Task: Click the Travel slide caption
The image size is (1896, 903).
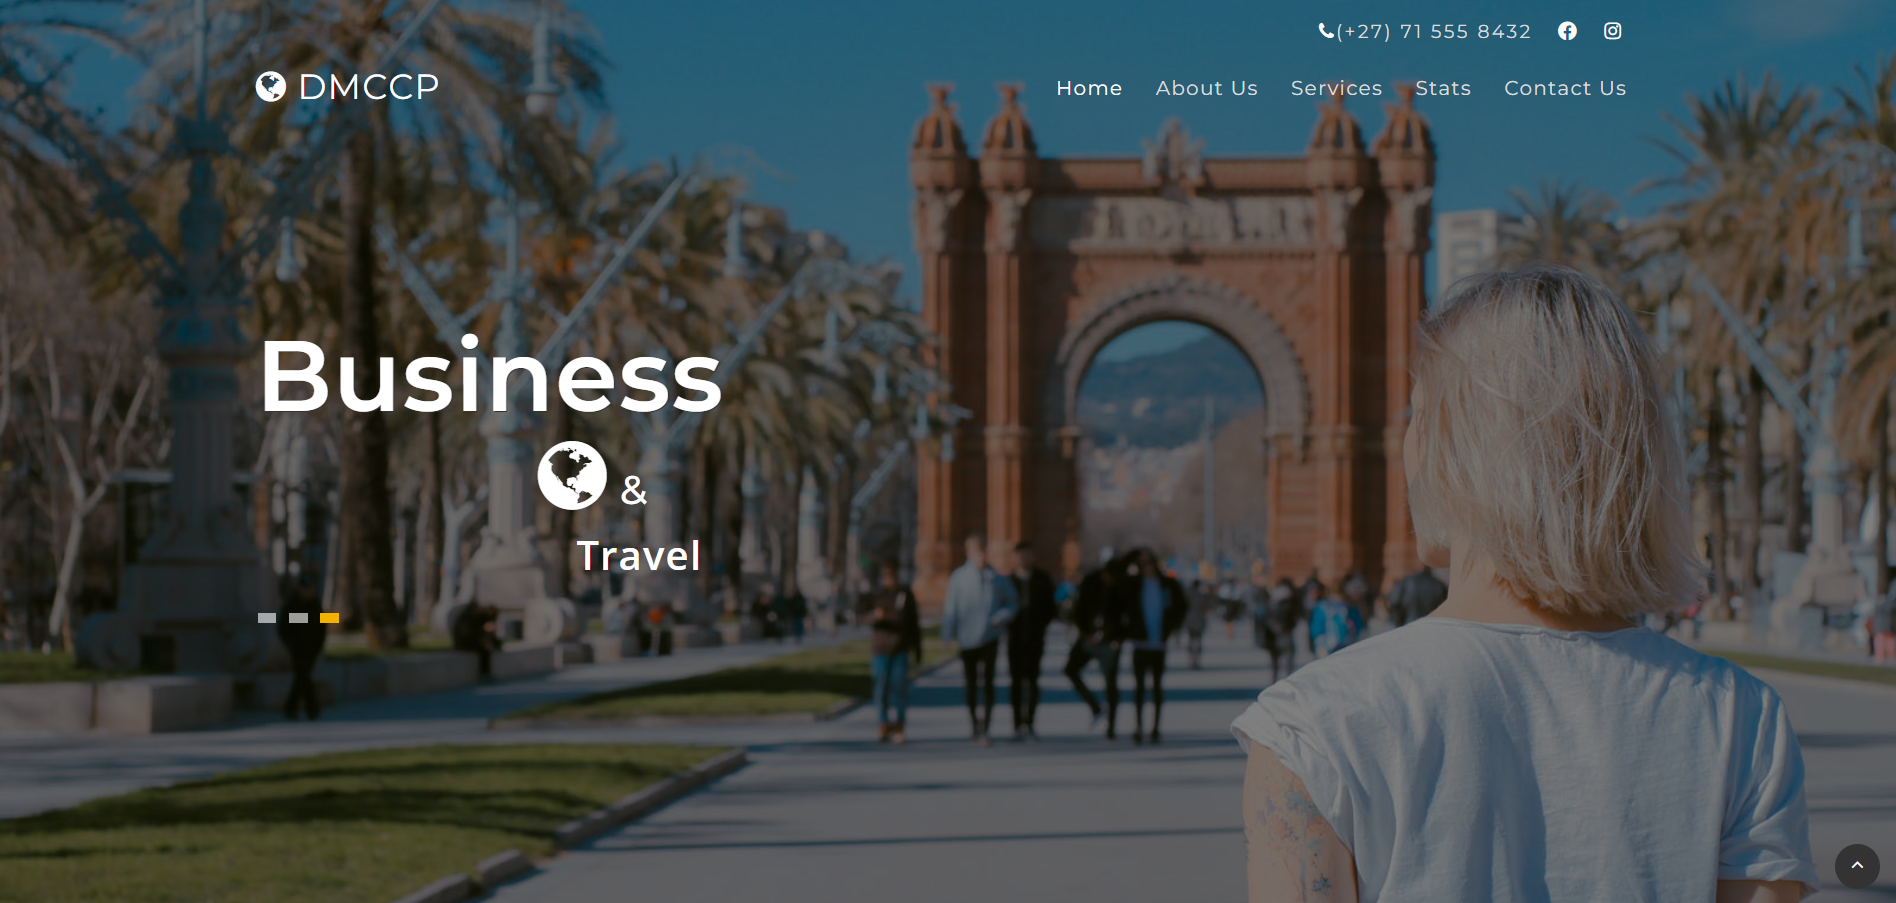Action: tap(639, 556)
